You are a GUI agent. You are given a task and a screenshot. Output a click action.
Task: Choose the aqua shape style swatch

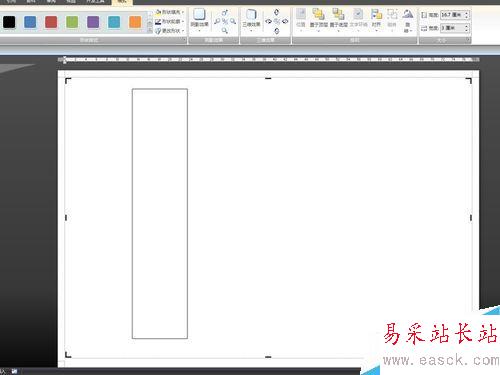point(114,22)
